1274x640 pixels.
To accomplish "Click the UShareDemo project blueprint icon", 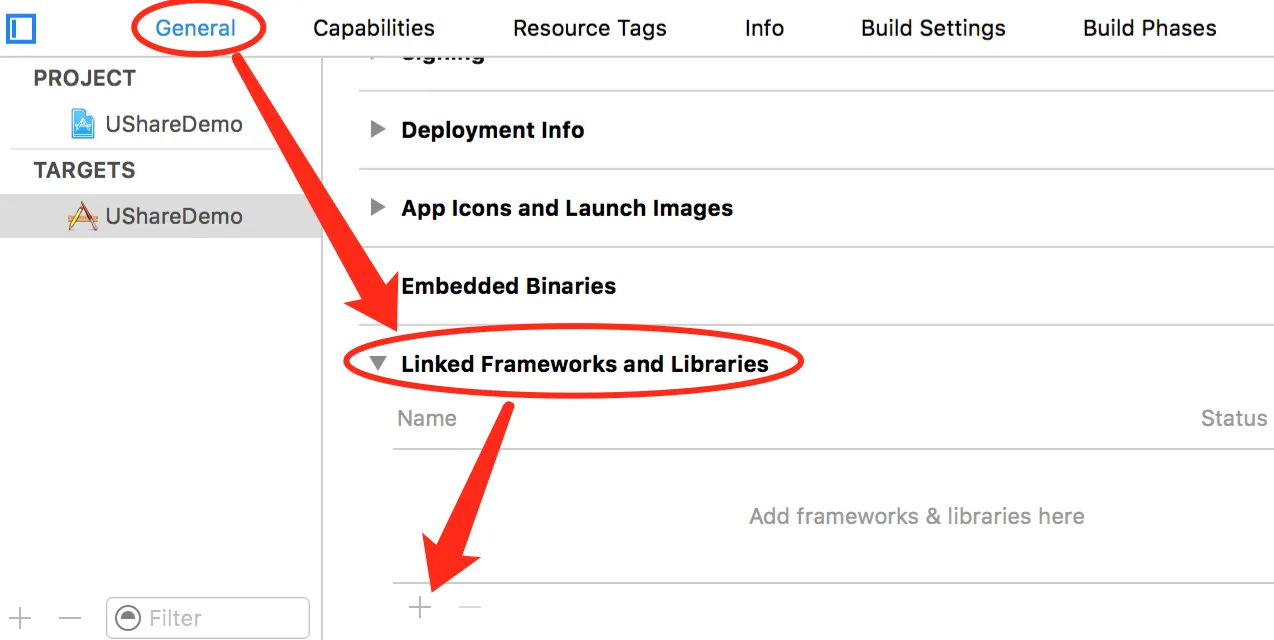I will (x=83, y=124).
